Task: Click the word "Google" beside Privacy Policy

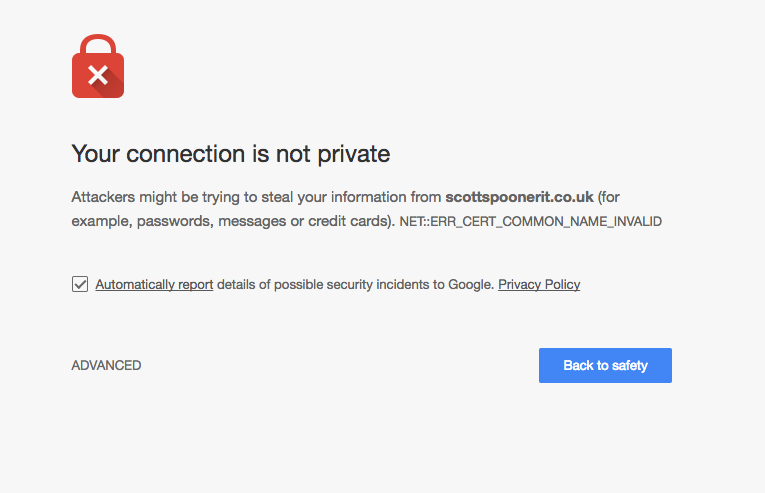Action: [x=468, y=284]
